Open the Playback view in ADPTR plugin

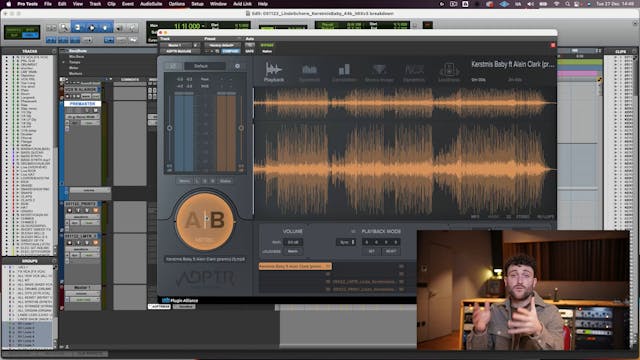274,72
